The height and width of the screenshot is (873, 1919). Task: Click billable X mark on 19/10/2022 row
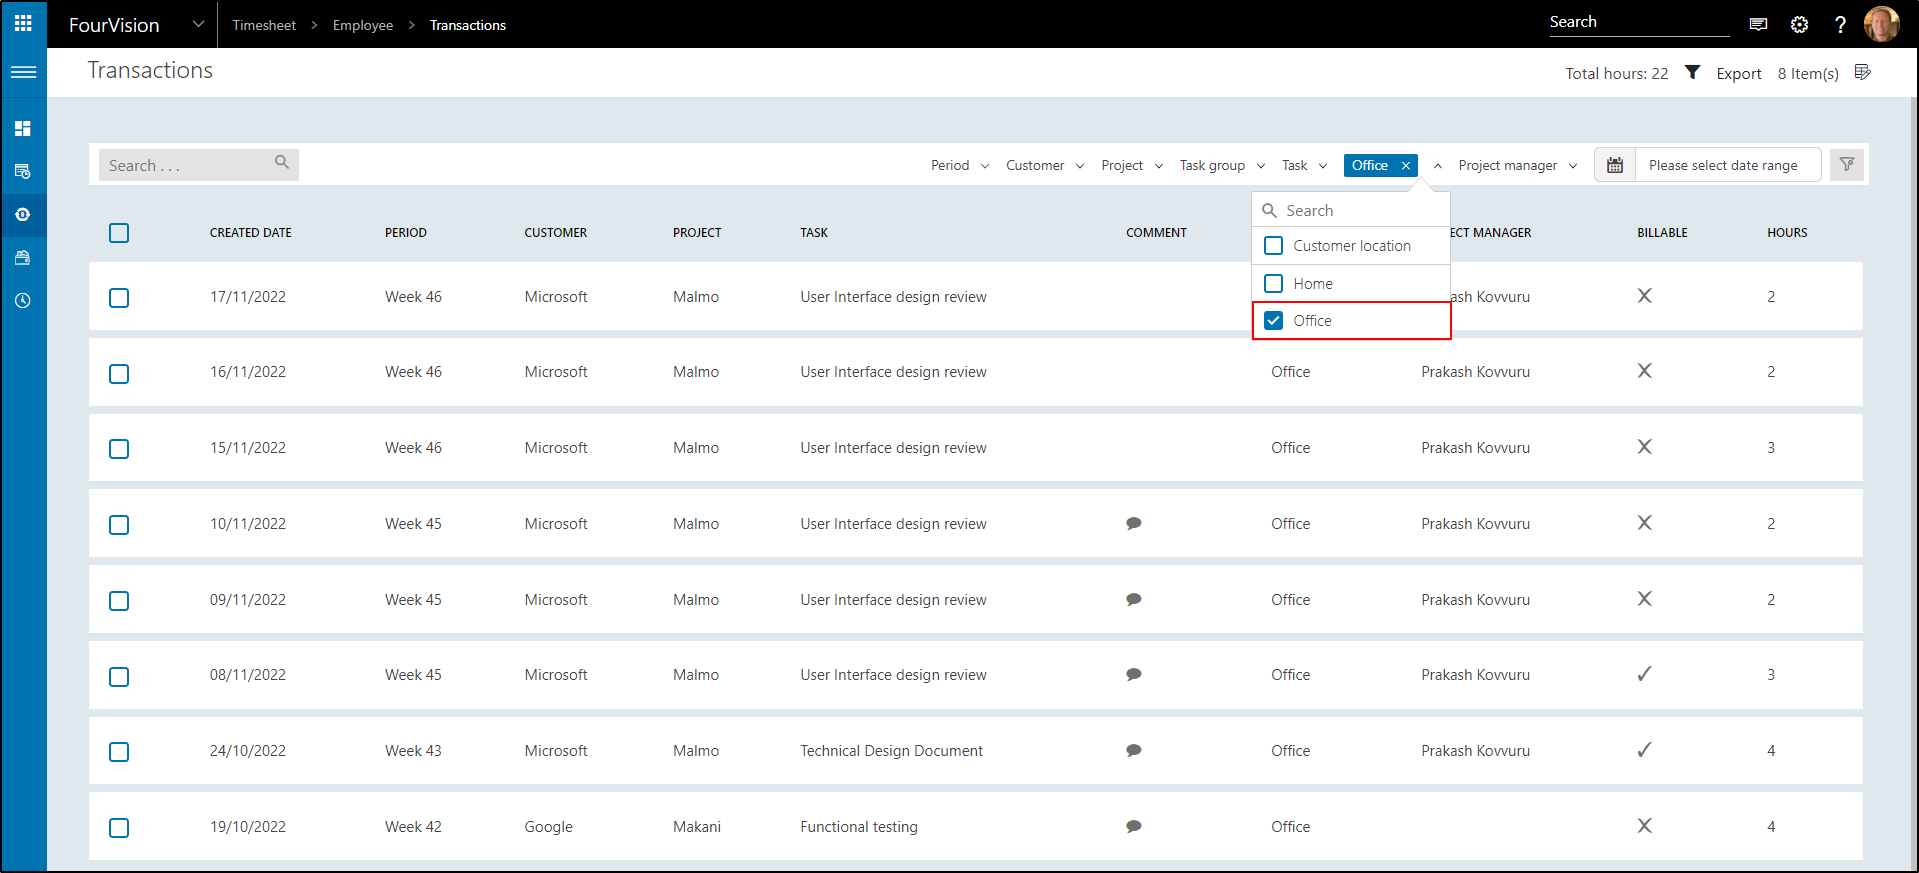[1644, 825]
